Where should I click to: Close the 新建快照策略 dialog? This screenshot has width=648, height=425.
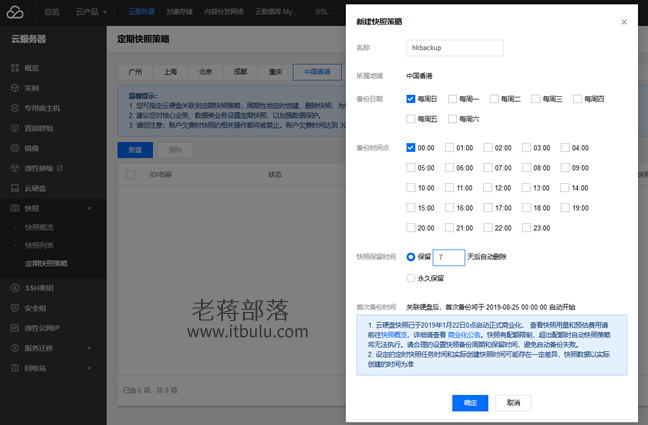[624, 22]
